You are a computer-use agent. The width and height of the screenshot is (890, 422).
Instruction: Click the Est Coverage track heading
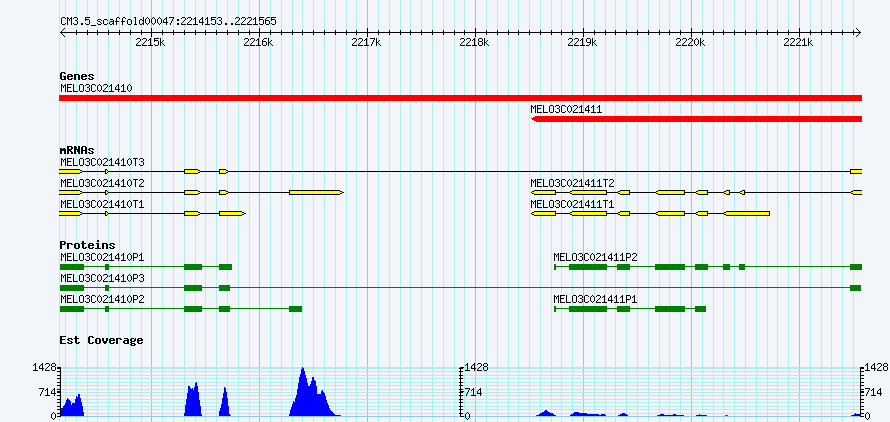[101, 340]
